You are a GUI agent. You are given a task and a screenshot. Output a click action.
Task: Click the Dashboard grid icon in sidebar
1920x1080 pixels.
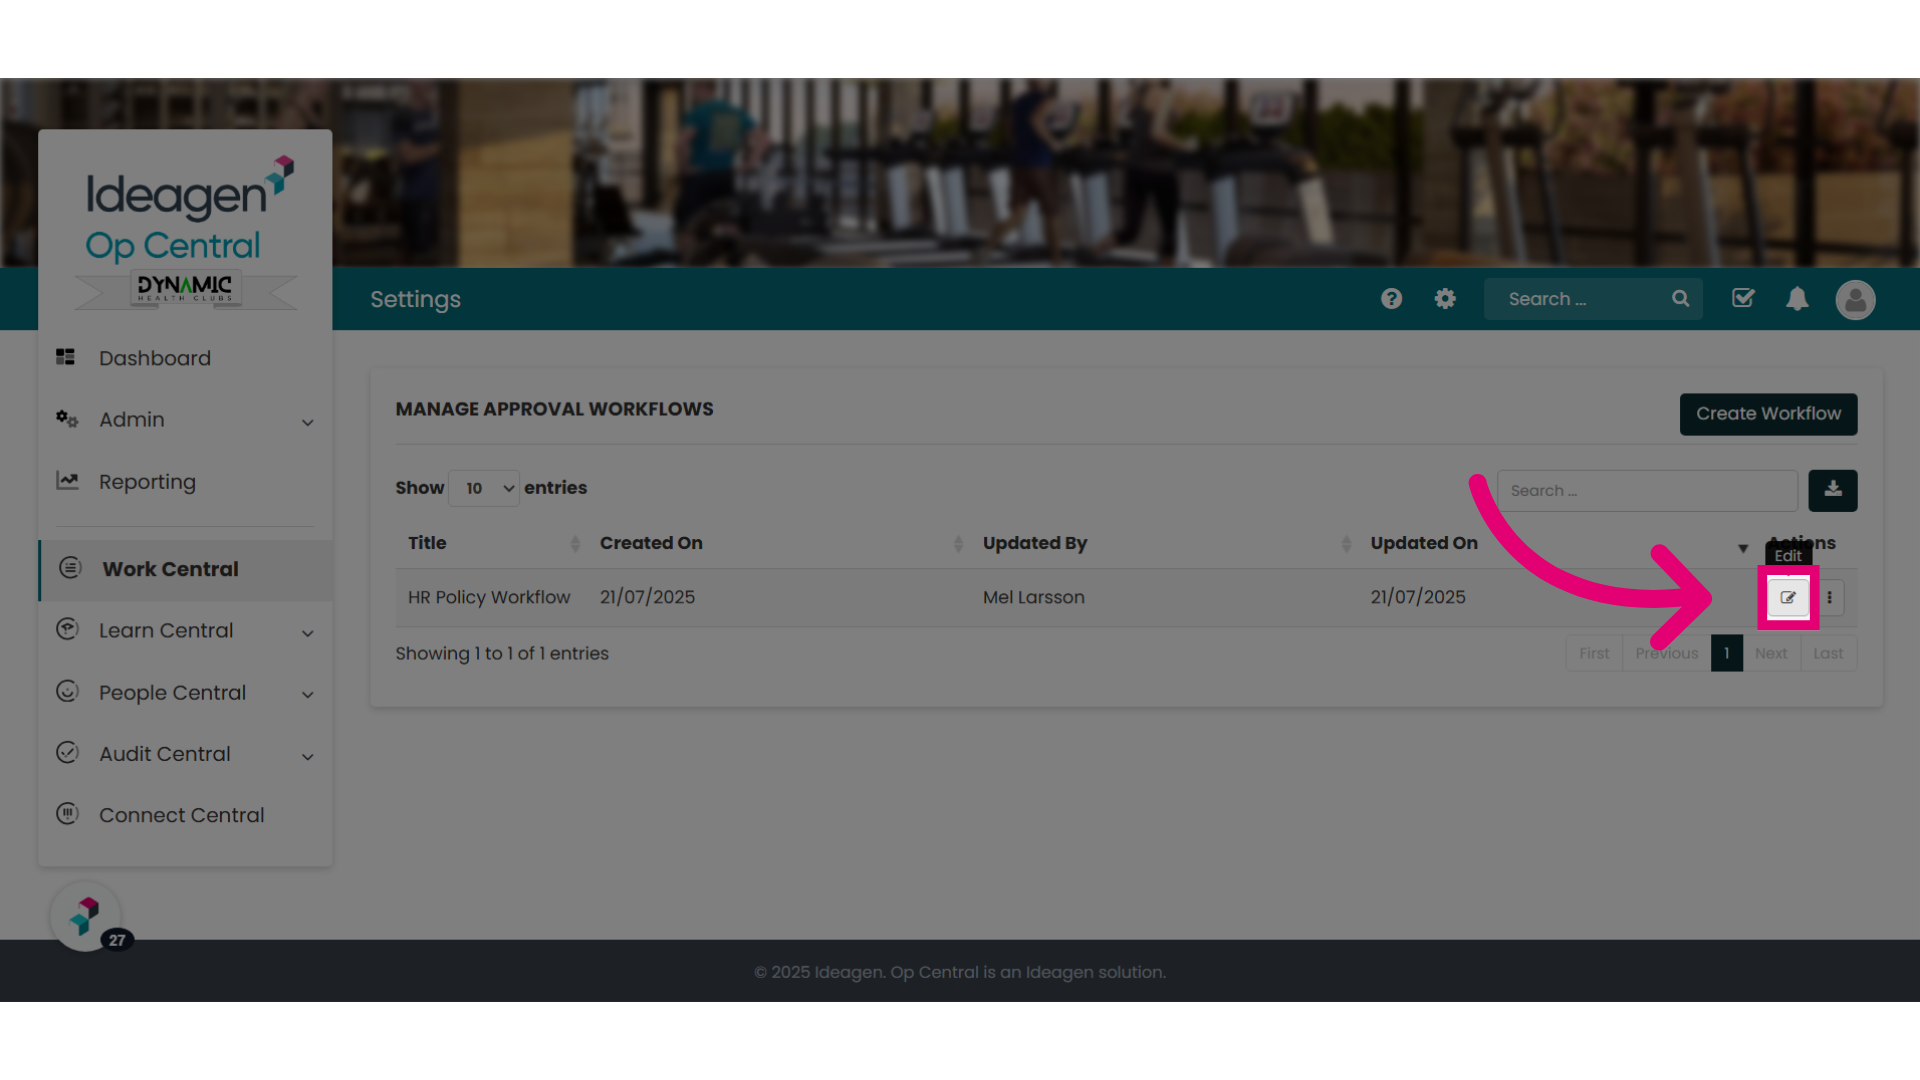66,357
